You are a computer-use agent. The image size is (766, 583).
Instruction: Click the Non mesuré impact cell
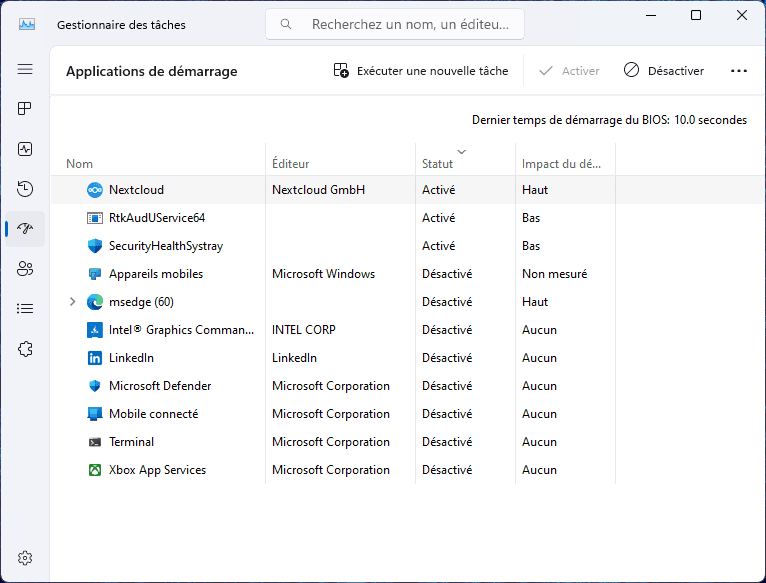pyautogui.click(x=554, y=274)
